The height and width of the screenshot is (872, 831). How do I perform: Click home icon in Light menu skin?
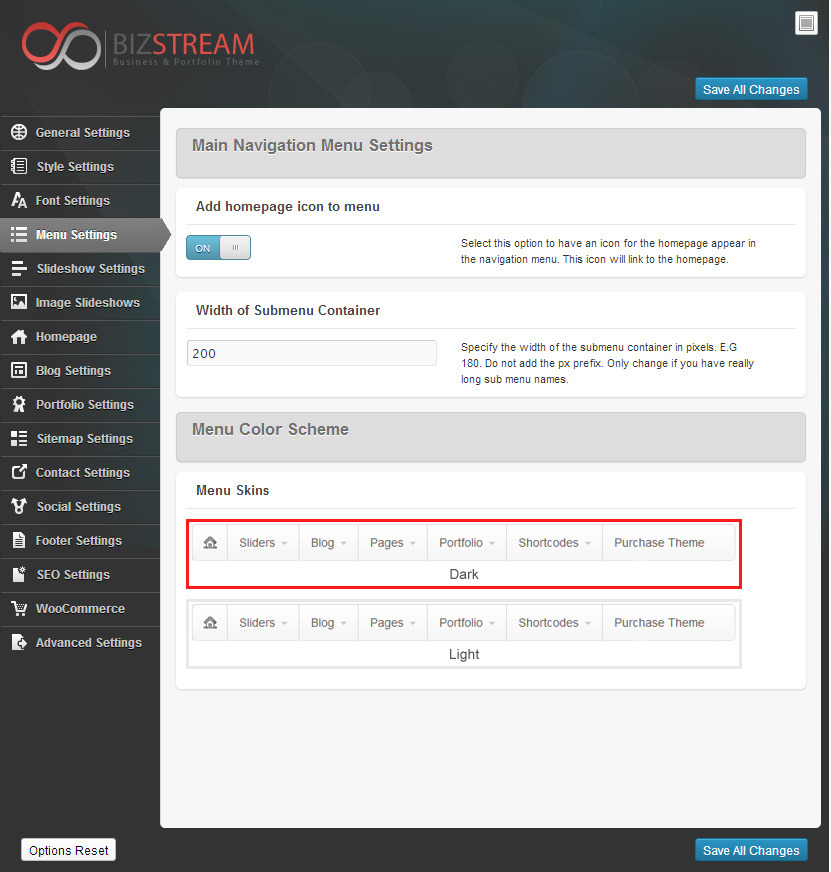[x=210, y=623]
